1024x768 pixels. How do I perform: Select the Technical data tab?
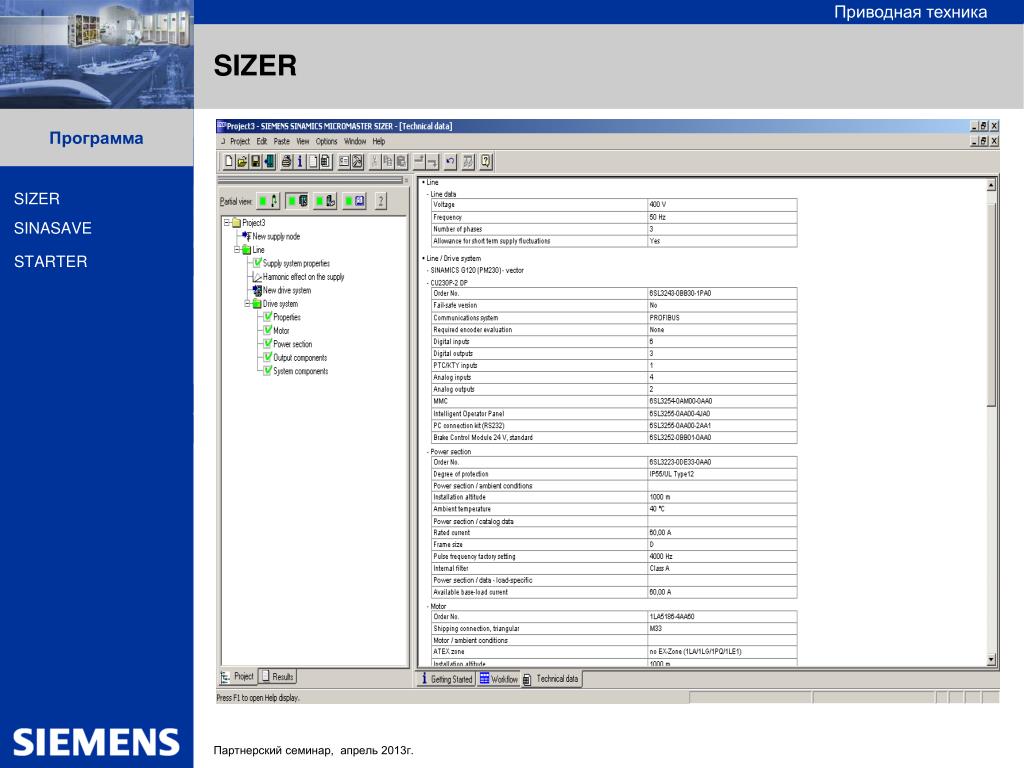(x=551, y=679)
